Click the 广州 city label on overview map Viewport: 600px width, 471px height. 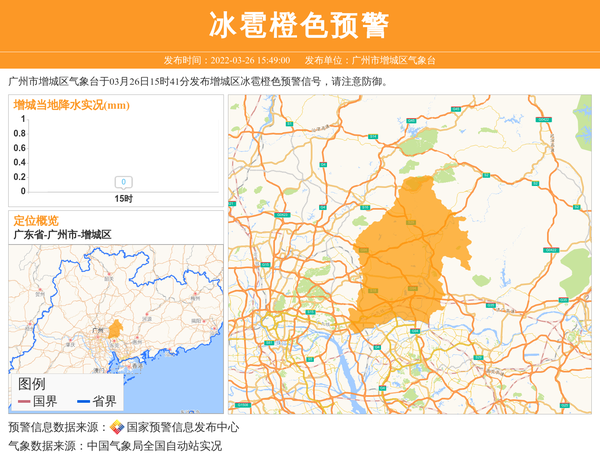click(97, 328)
